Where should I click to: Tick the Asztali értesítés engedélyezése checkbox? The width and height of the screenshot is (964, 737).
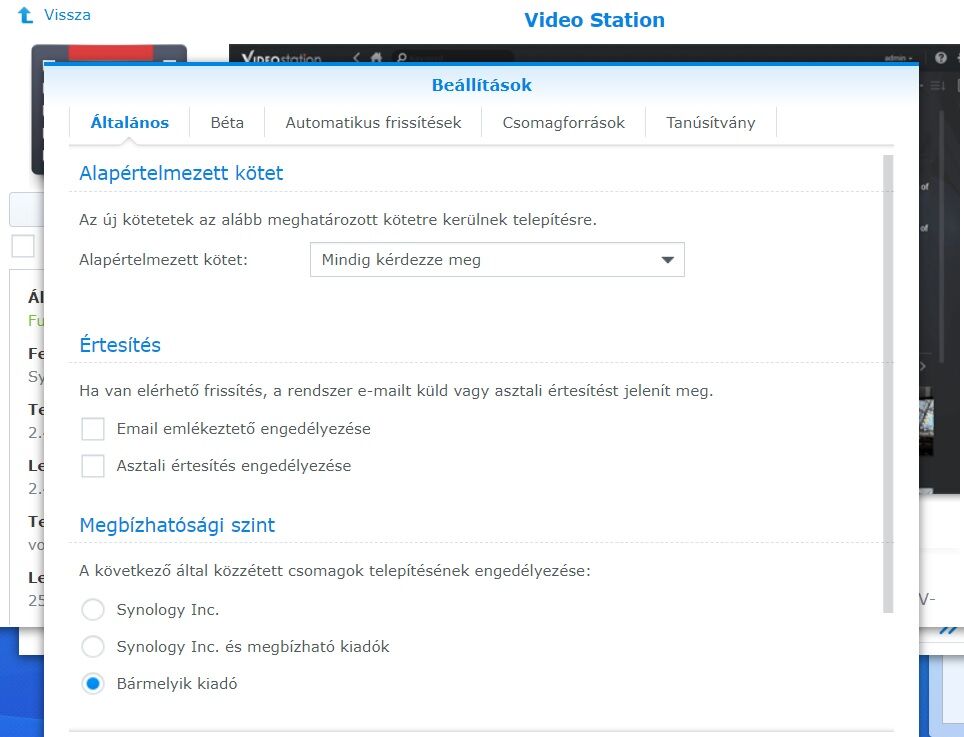pyautogui.click(x=93, y=466)
